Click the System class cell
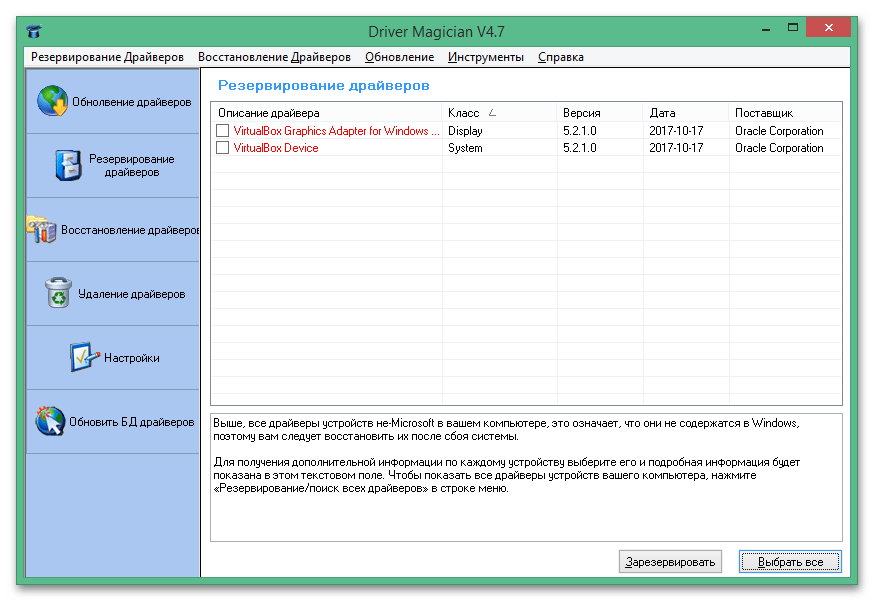 coord(465,148)
